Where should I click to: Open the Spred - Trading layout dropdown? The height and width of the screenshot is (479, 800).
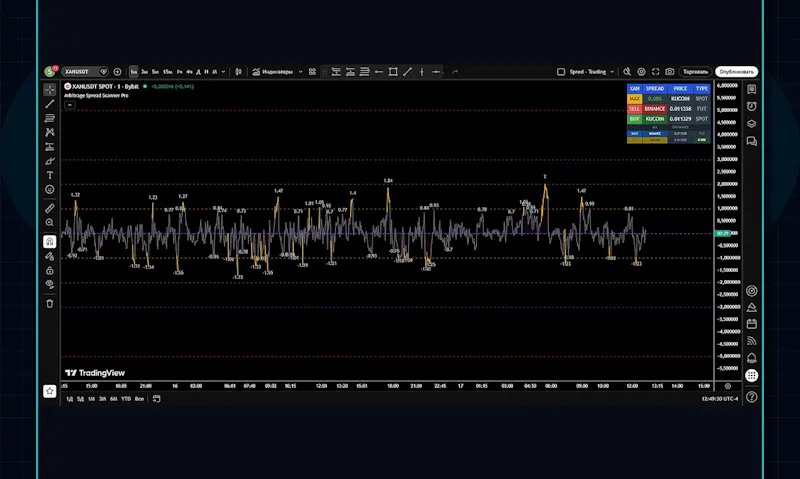(x=591, y=72)
